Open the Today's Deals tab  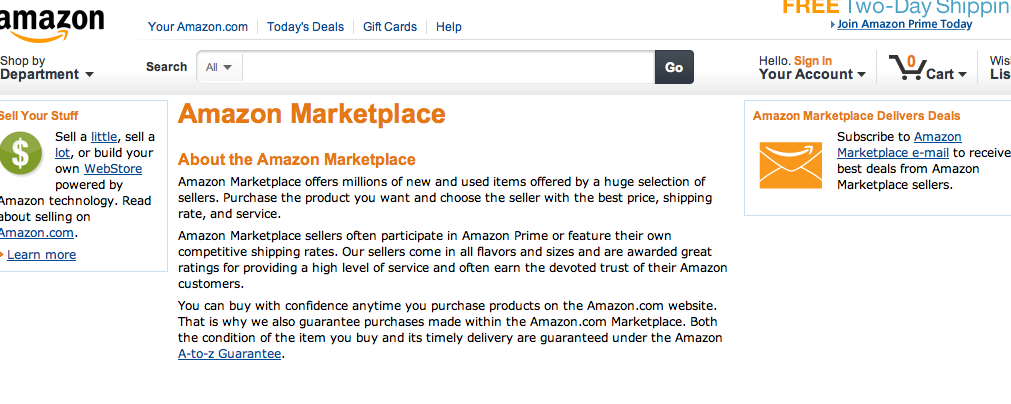[305, 27]
